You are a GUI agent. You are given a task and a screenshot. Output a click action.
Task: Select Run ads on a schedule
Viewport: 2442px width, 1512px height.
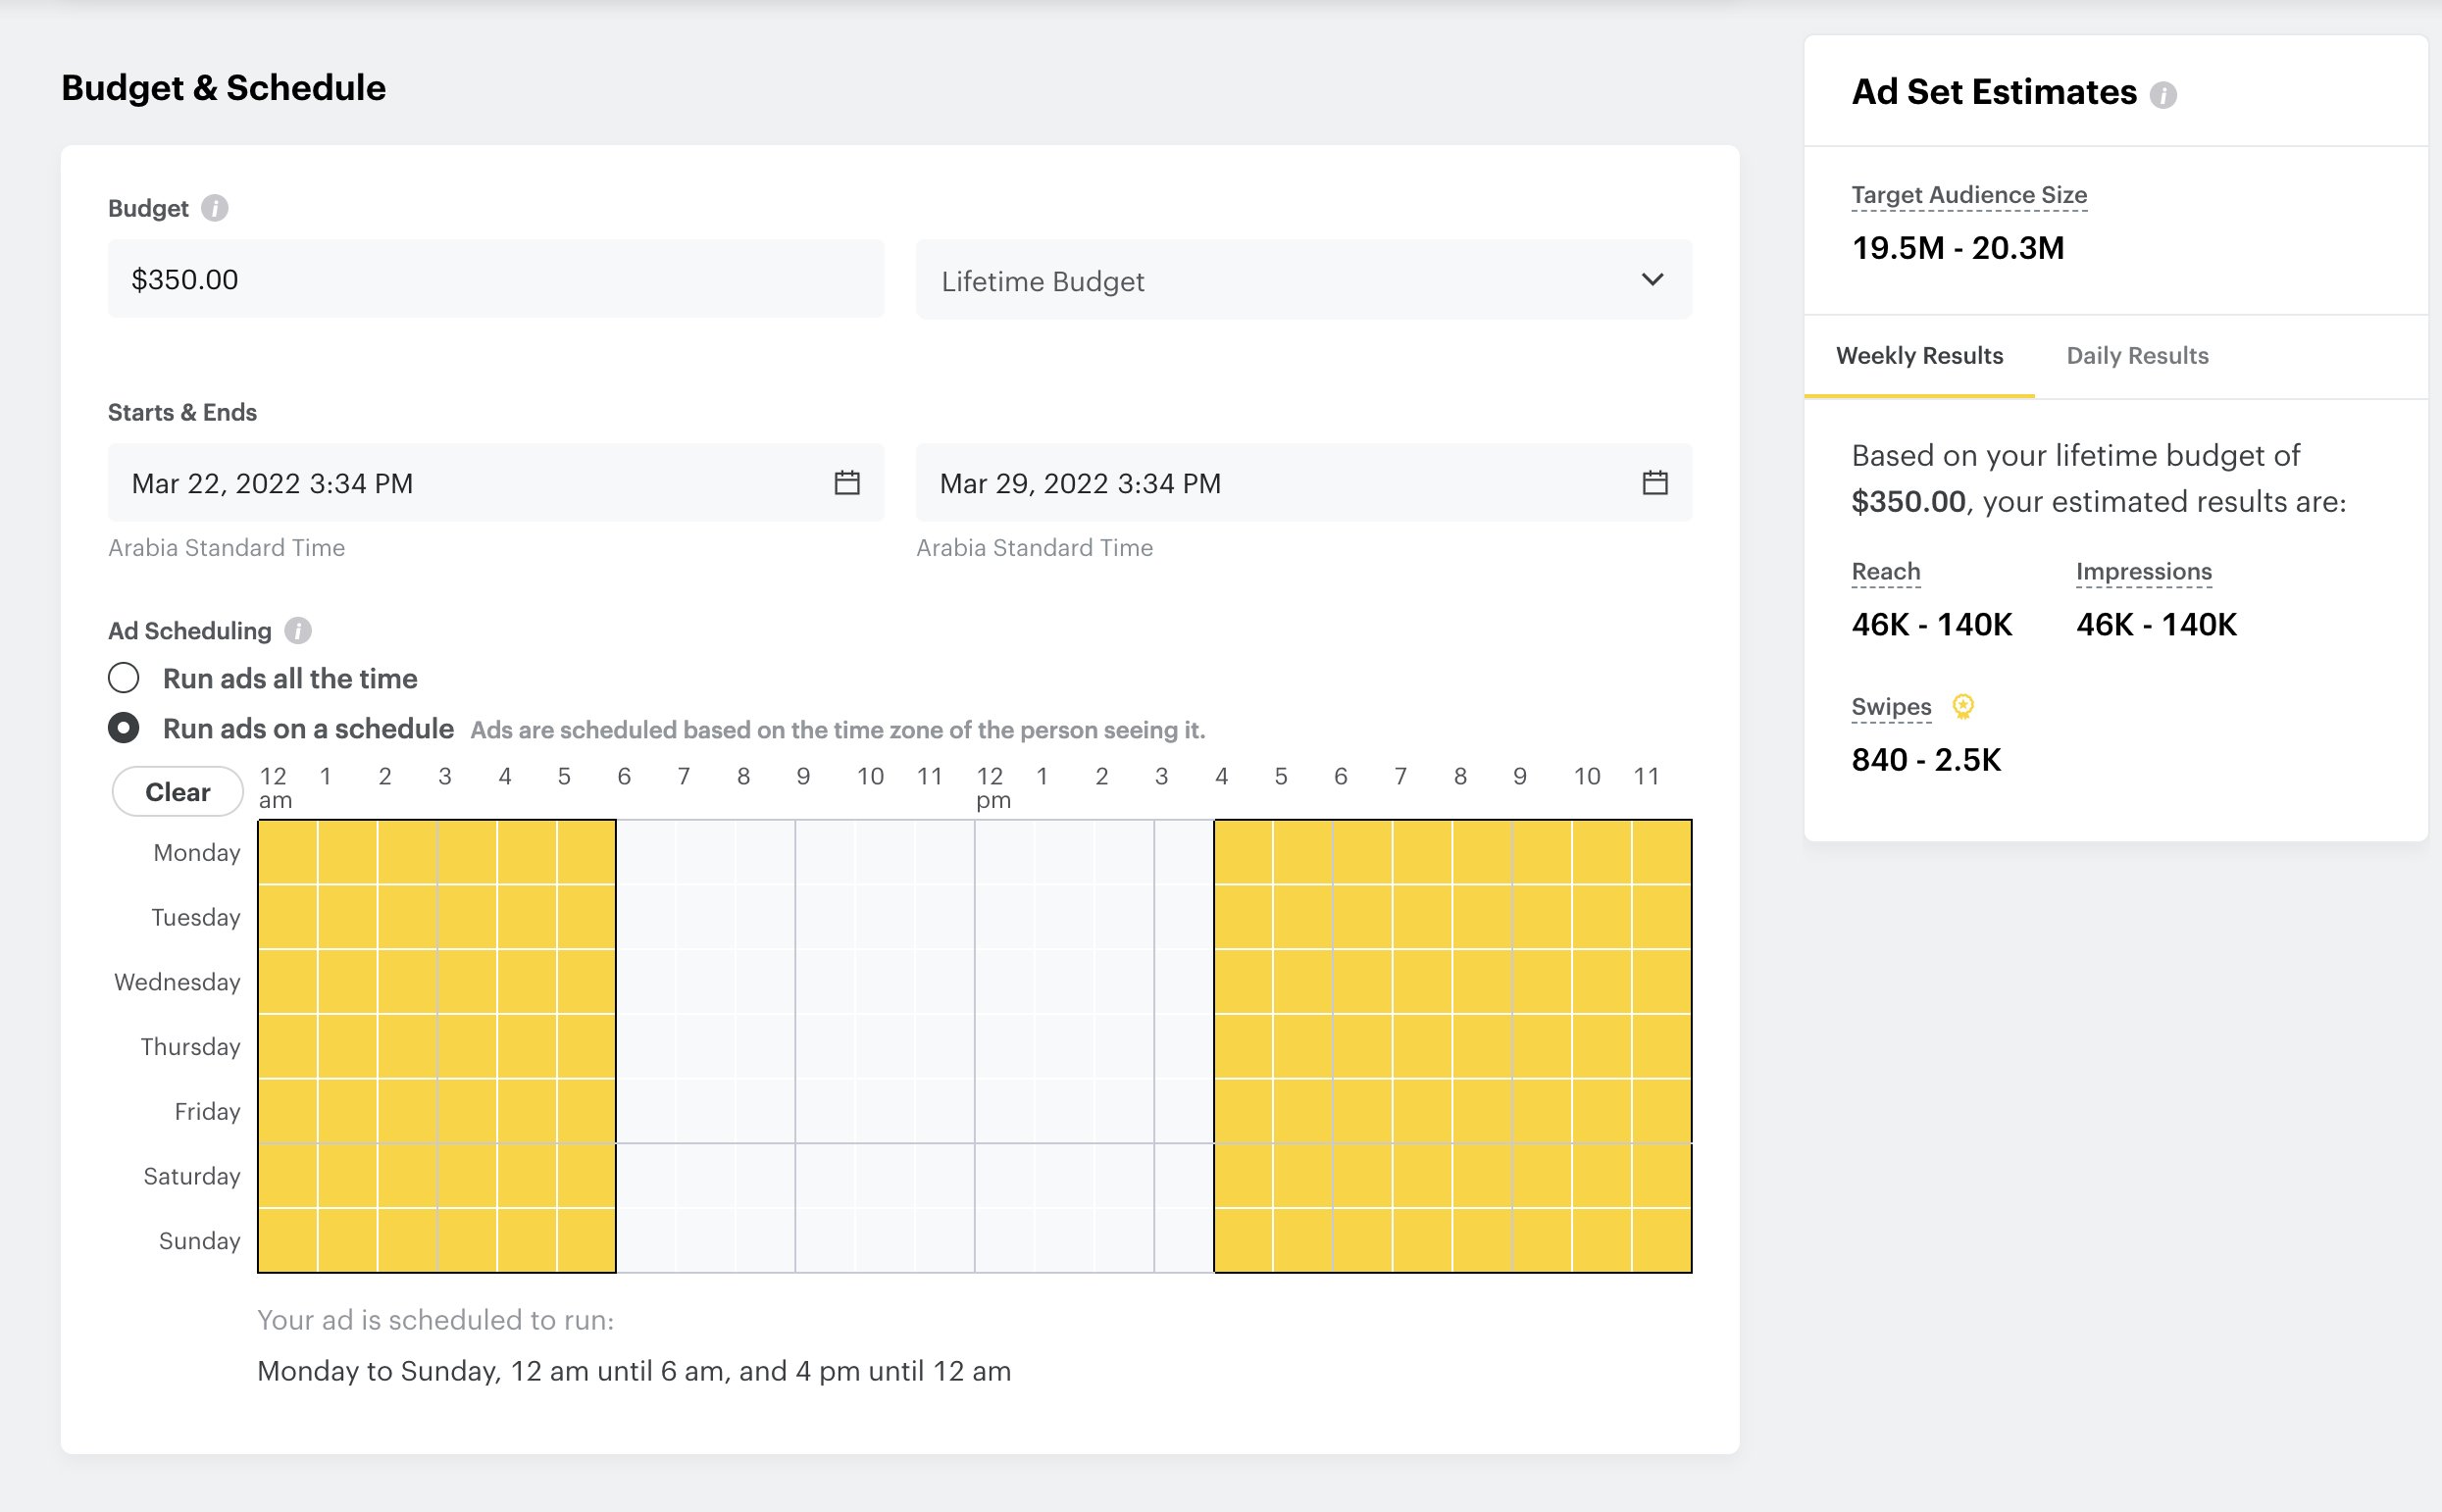pos(124,728)
